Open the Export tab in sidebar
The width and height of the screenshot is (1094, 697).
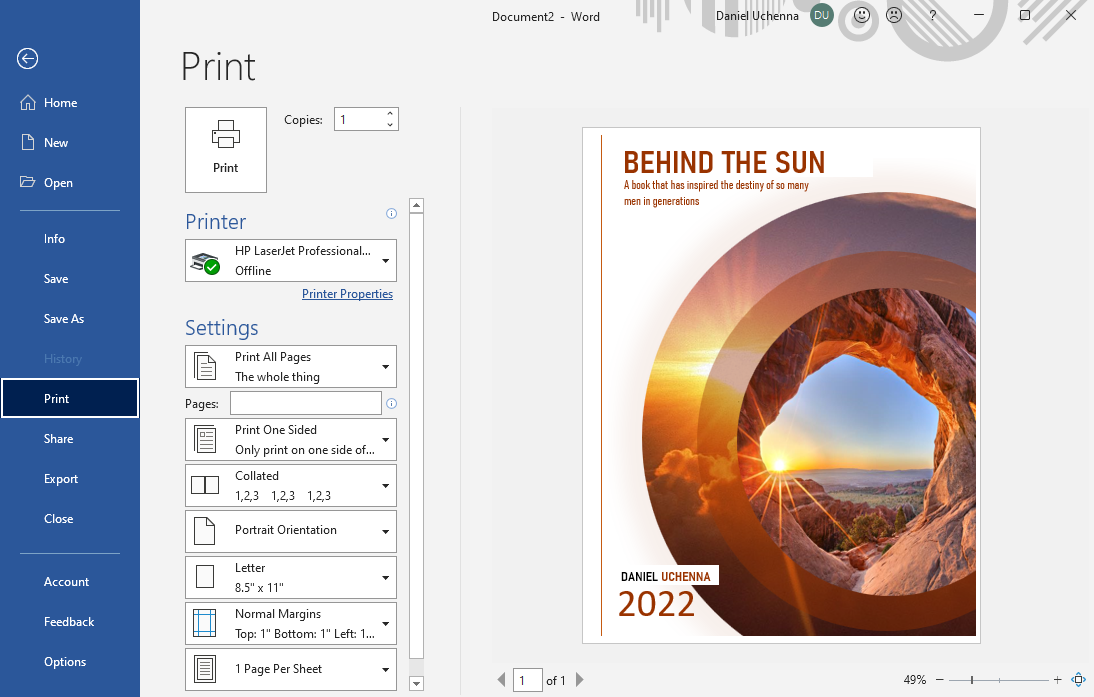(61, 479)
